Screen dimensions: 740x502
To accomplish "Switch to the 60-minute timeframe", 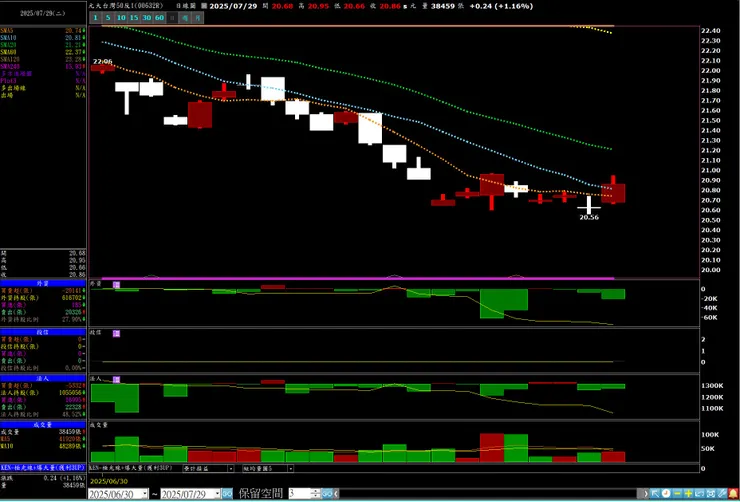I will click(160, 18).
